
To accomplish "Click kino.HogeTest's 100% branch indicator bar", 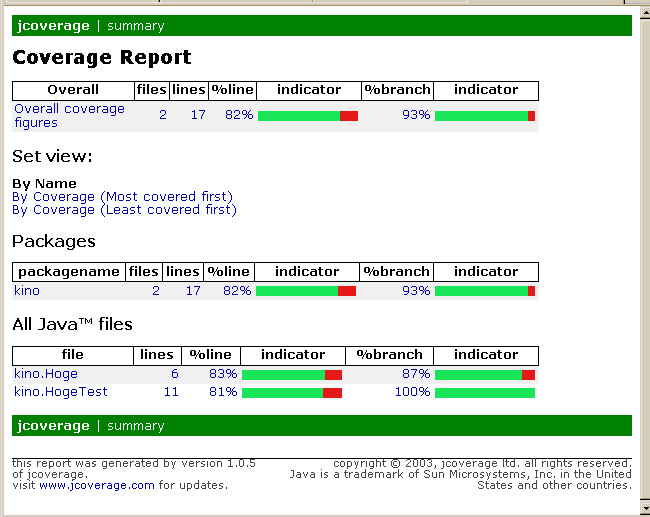I will 485,393.
